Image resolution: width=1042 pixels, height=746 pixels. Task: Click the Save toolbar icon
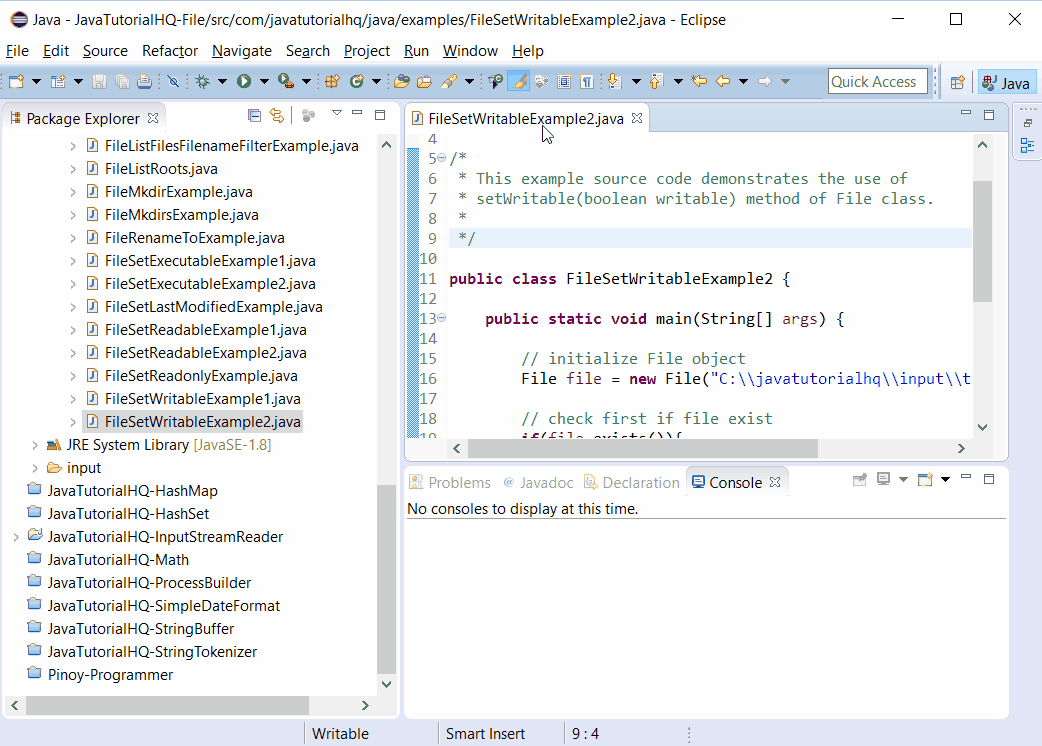tap(99, 82)
